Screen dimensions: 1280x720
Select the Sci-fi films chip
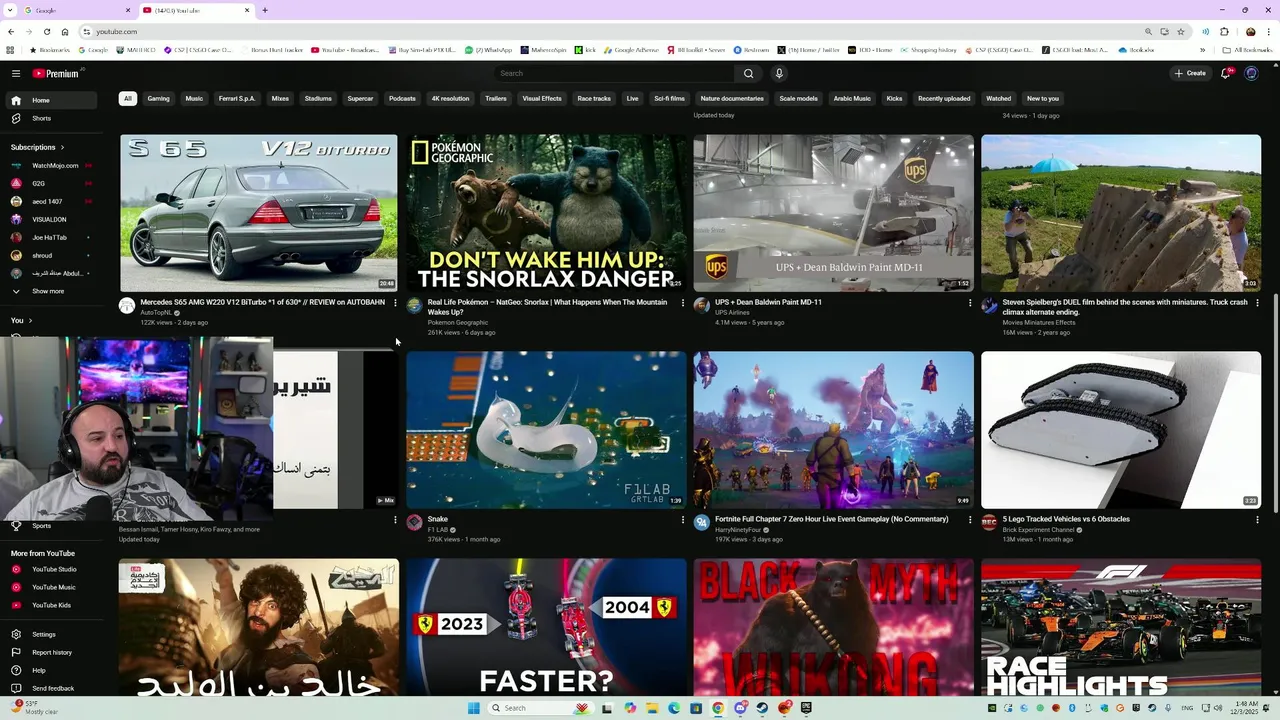[x=670, y=98]
